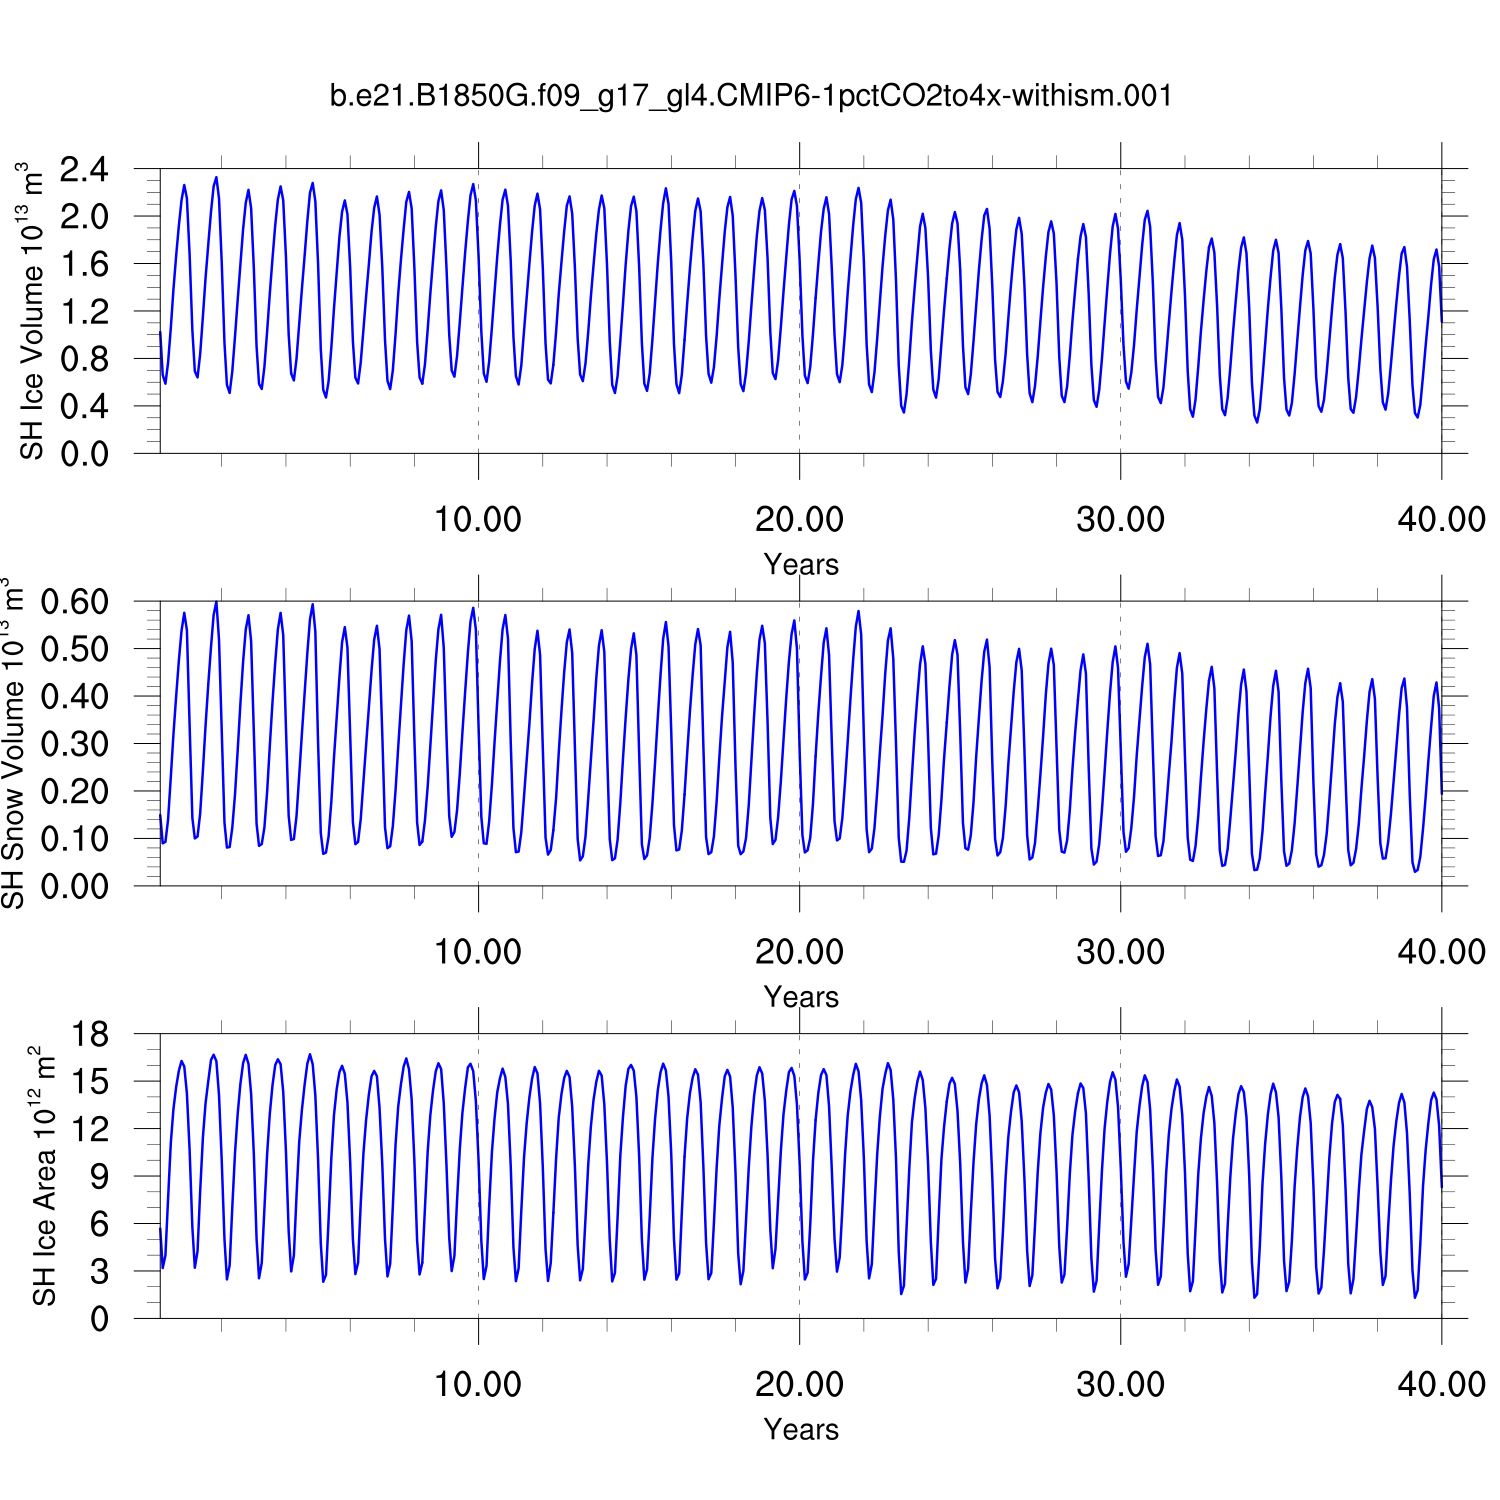Click the Years label under ice area plot
Screen dimensions: 1500x1500
[x=800, y=1430]
